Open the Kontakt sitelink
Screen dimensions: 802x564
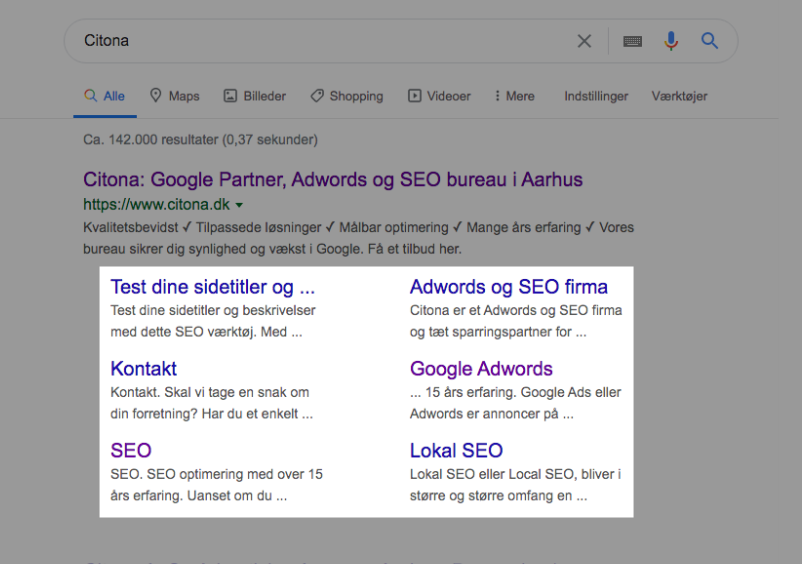point(144,369)
